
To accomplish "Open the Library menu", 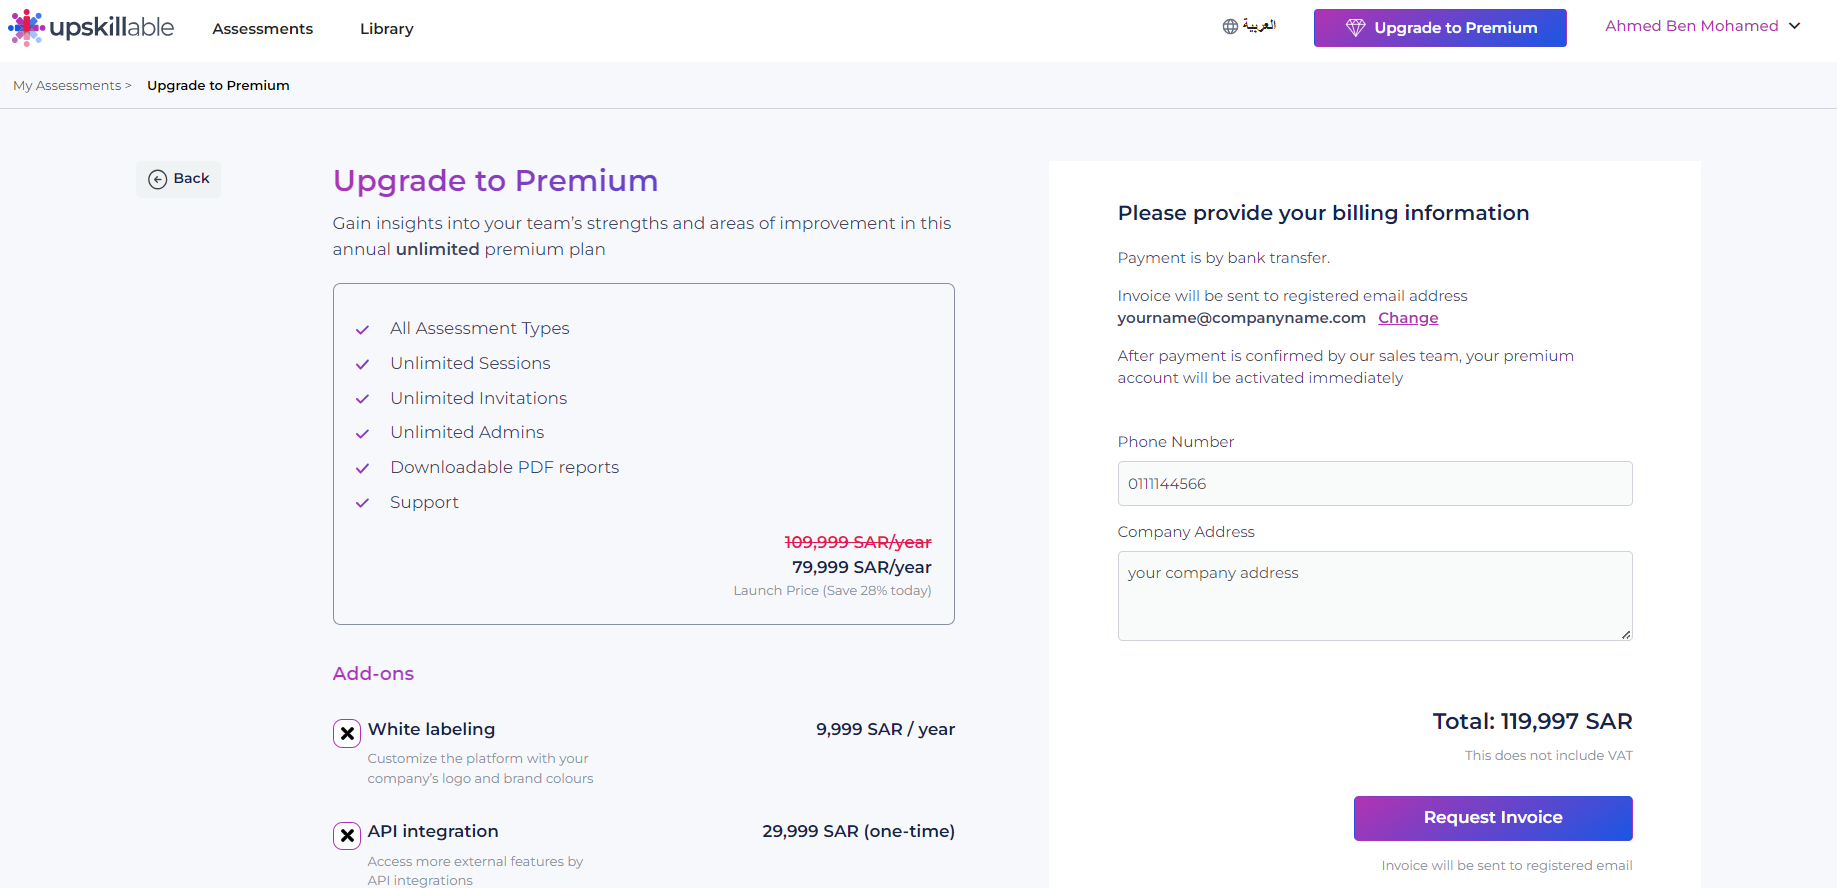I will pos(387,29).
